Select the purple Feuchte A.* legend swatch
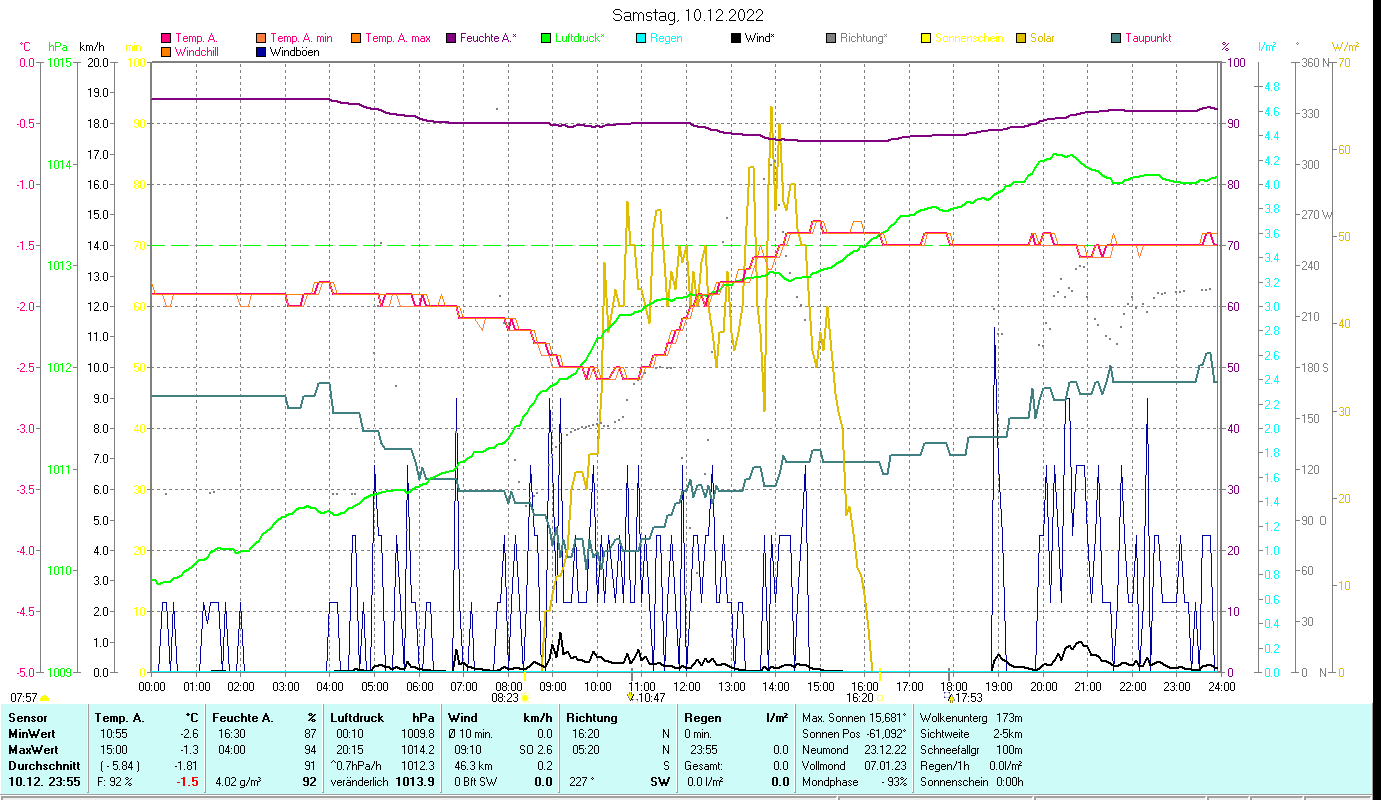The image size is (1381, 800). (450, 39)
